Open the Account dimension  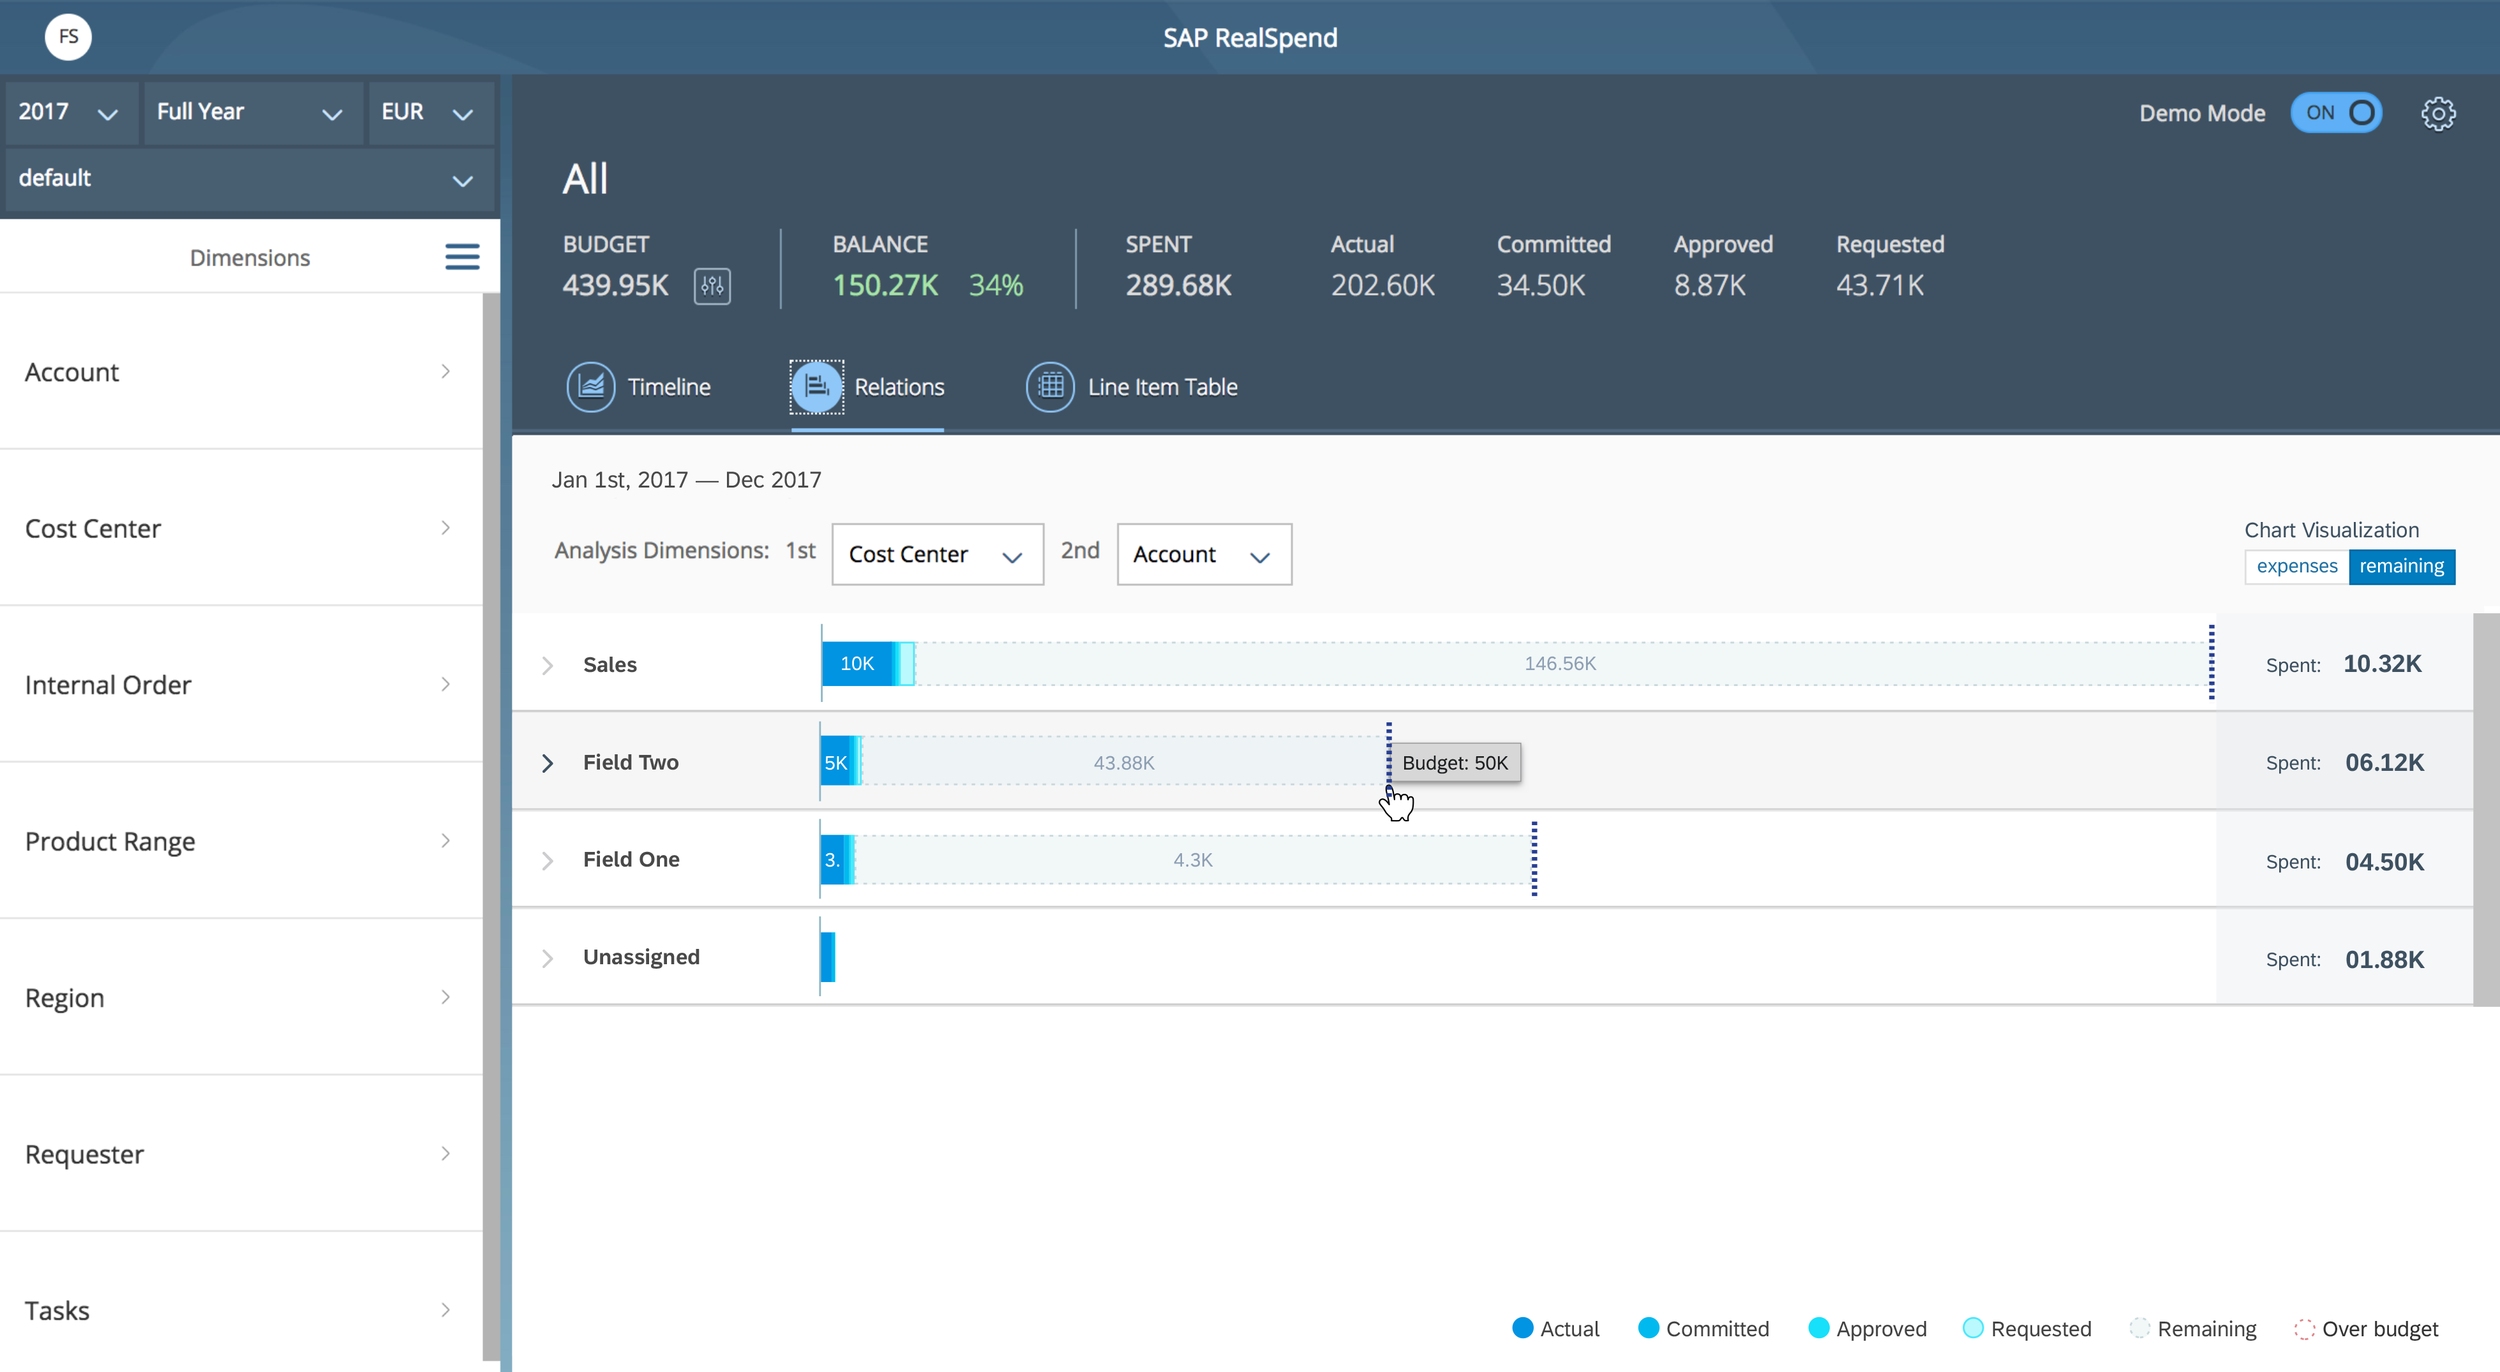pos(241,372)
